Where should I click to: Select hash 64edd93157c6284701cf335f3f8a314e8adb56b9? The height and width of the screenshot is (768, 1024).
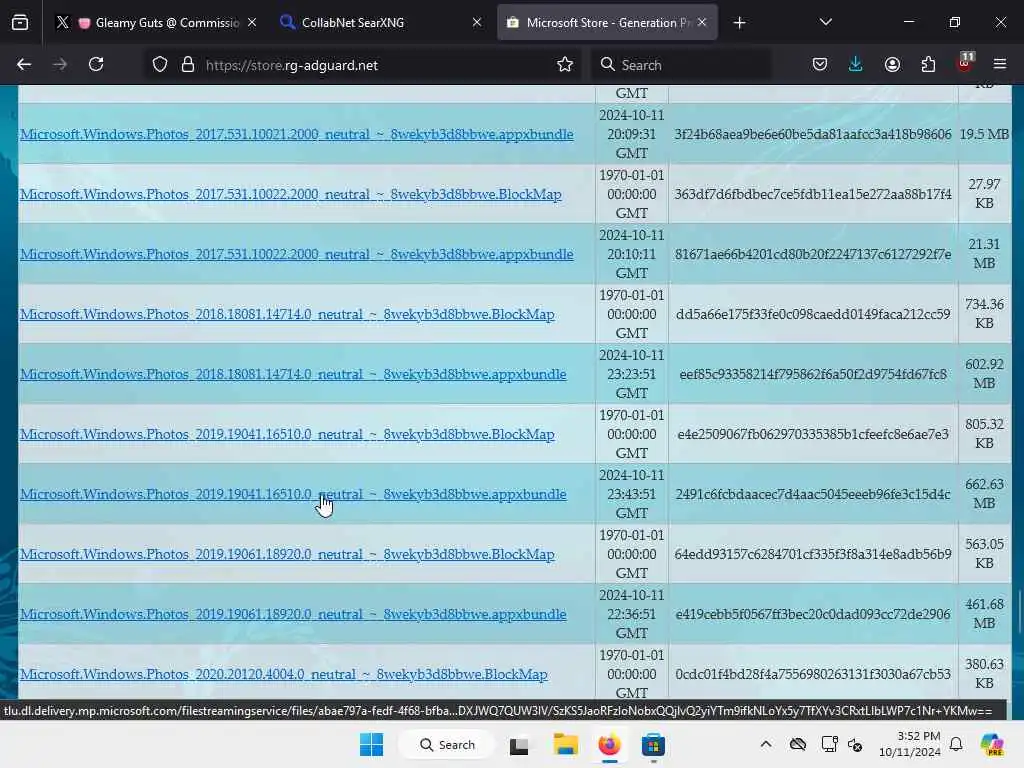click(813, 555)
